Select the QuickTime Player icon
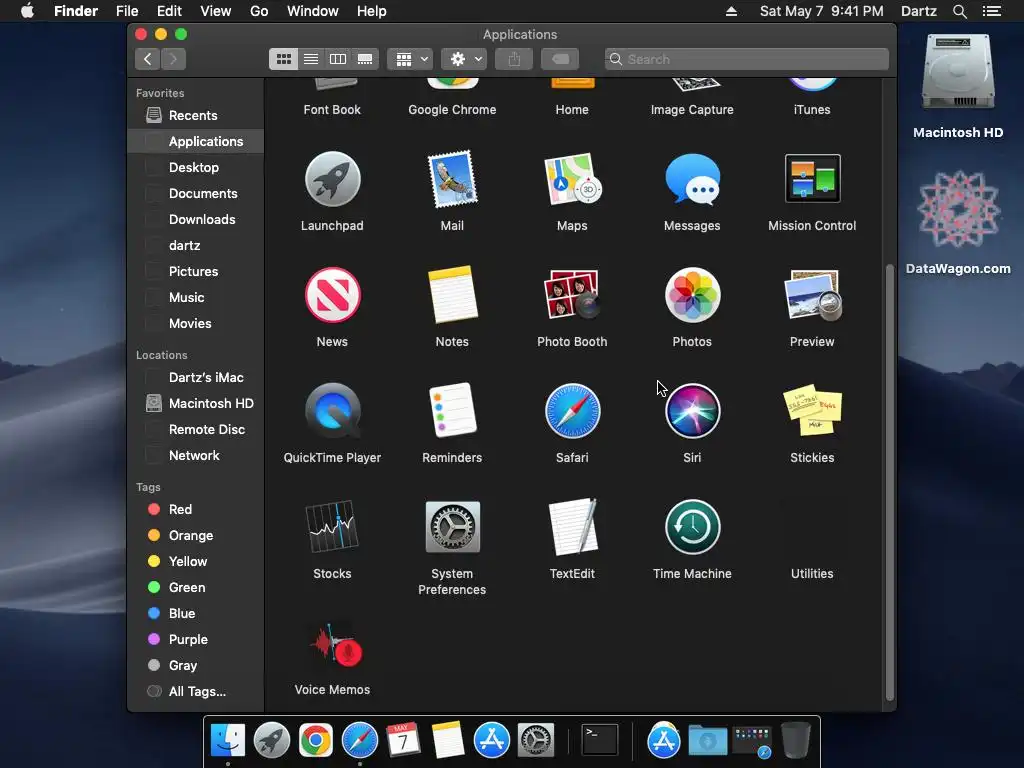This screenshot has height=768, width=1024. (x=332, y=411)
